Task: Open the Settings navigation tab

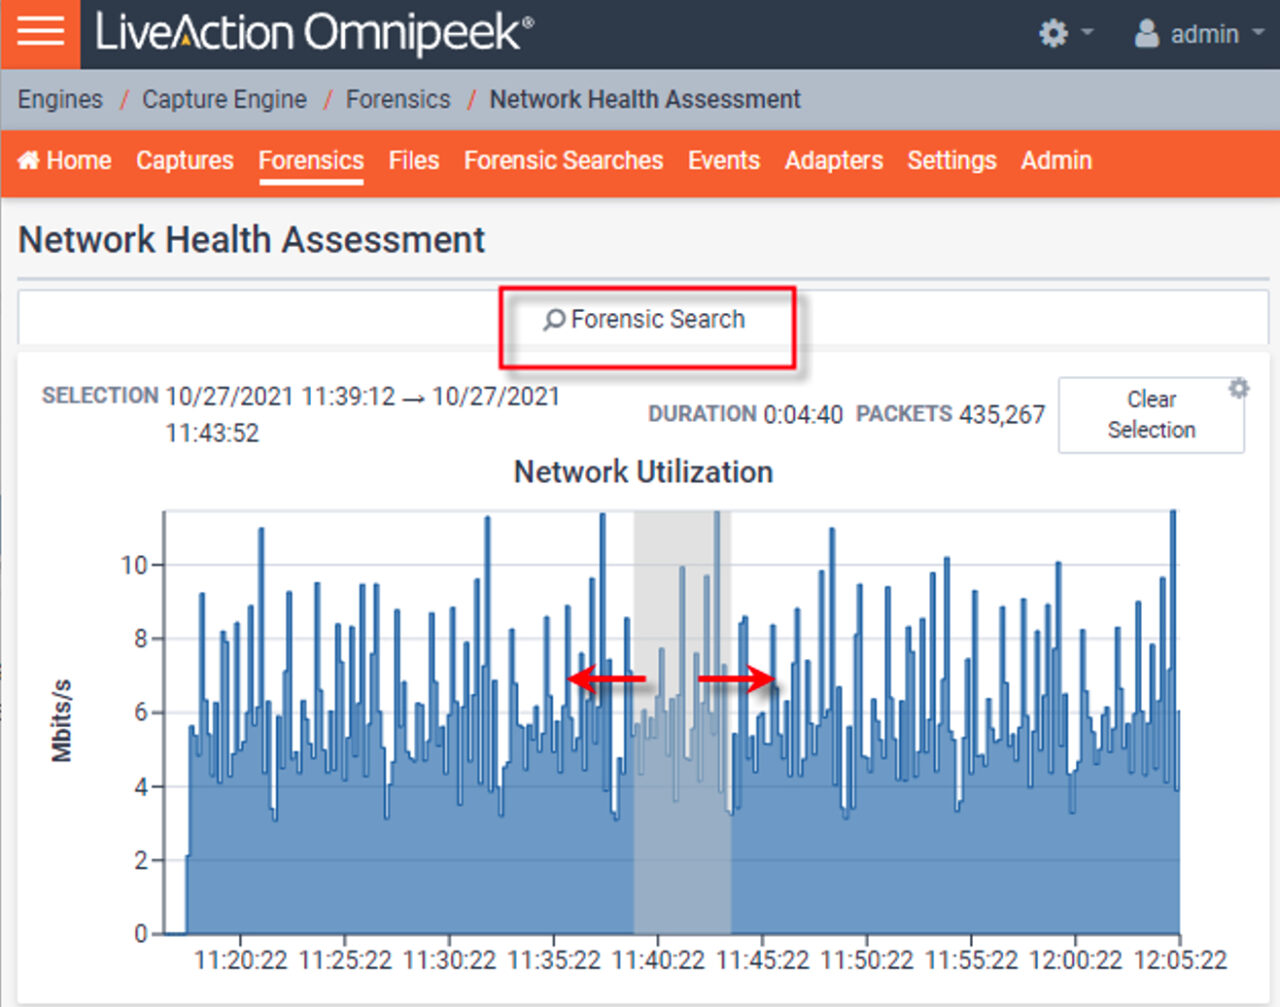Action: 952,160
